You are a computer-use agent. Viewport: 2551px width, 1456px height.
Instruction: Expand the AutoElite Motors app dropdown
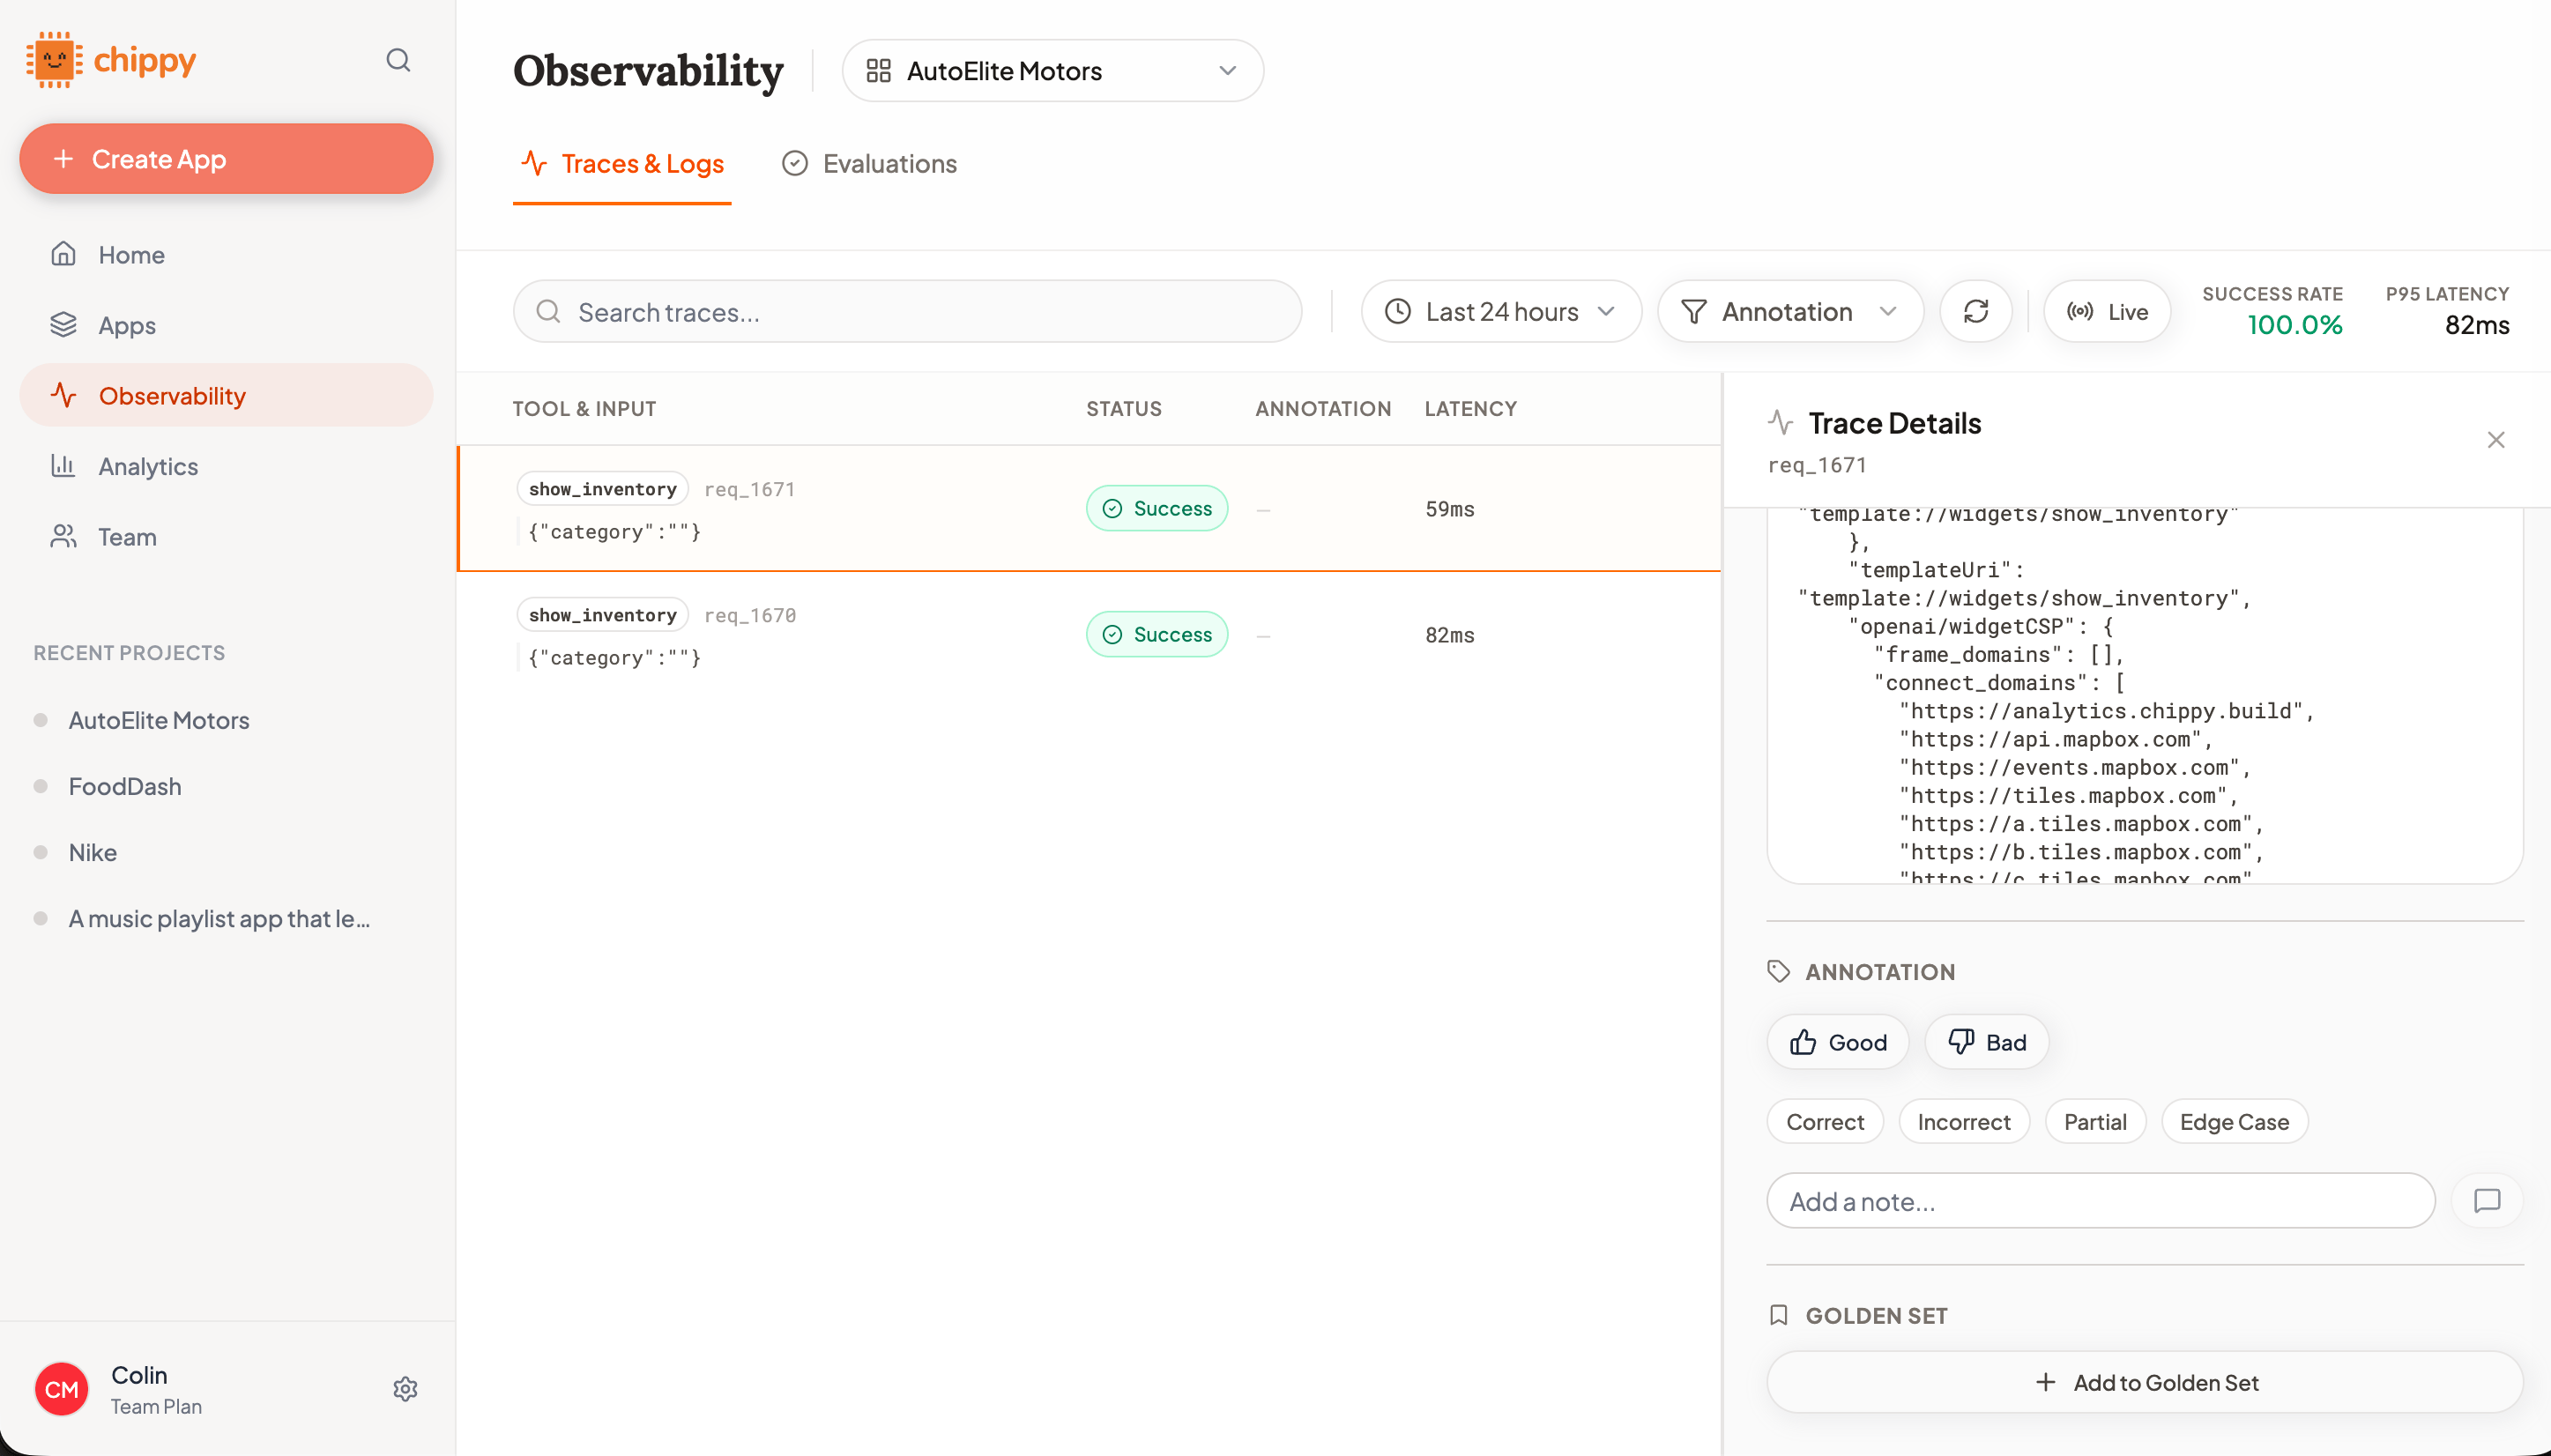[1052, 71]
